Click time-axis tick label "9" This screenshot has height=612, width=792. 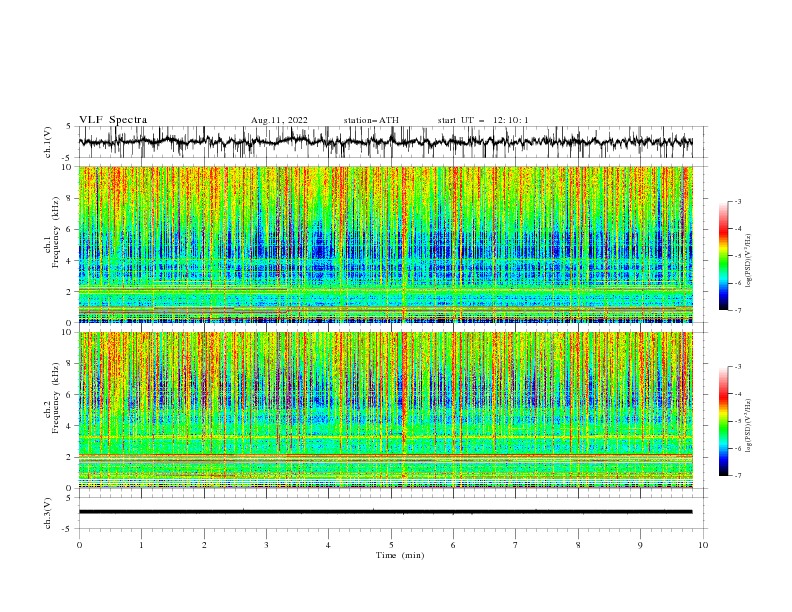click(x=640, y=545)
